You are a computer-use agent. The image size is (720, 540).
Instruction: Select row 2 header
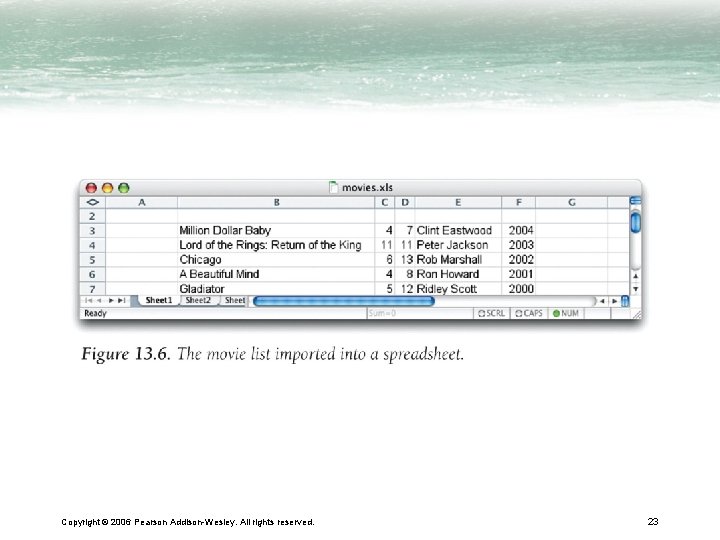[92, 216]
